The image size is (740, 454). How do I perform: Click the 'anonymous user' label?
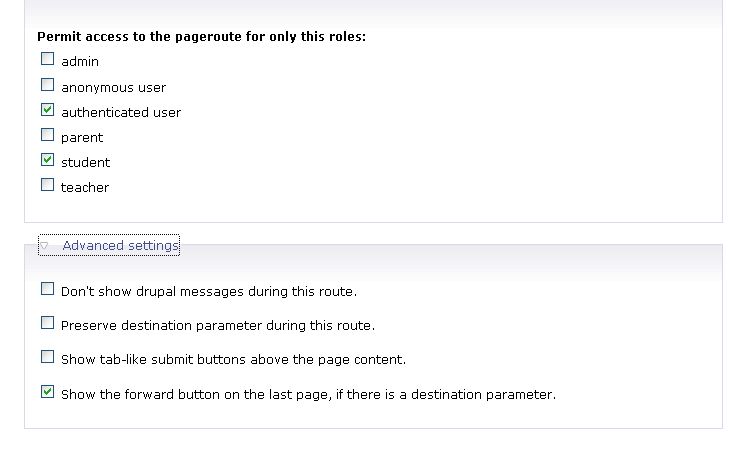coord(113,87)
